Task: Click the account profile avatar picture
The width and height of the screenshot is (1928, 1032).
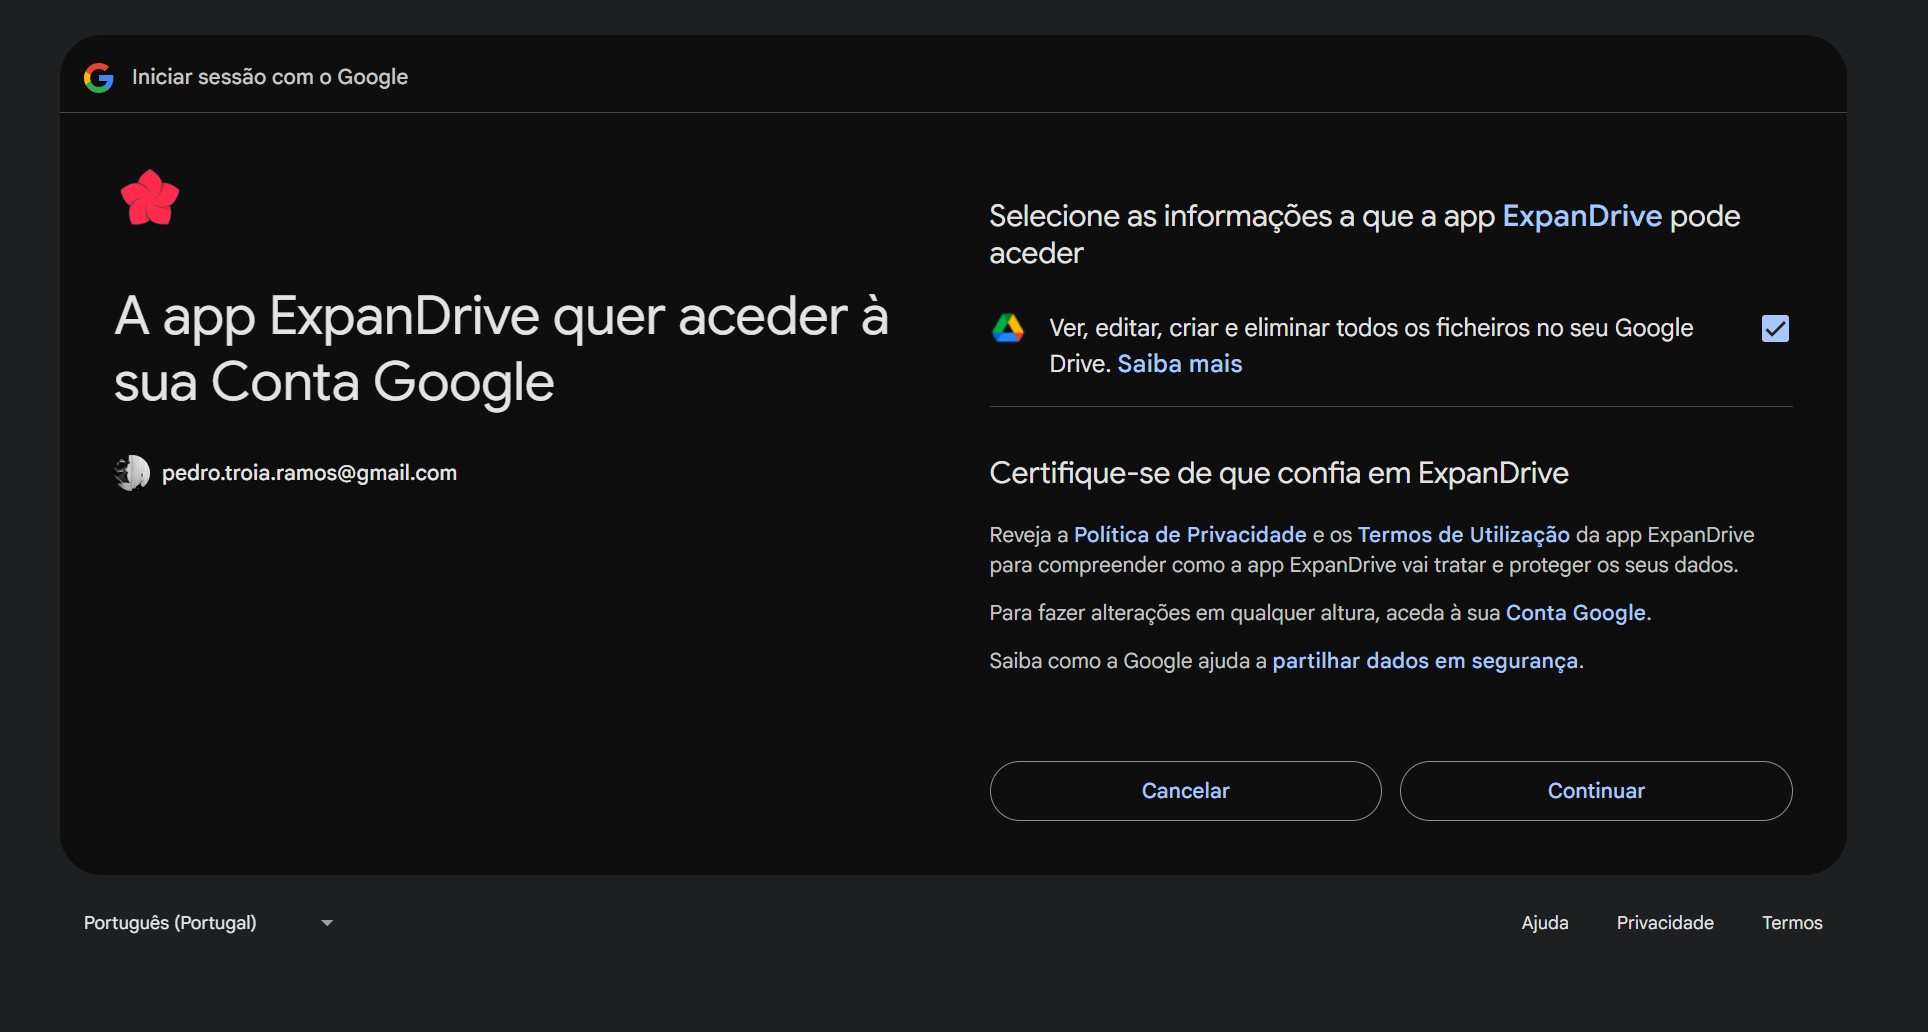Action: click(x=132, y=473)
